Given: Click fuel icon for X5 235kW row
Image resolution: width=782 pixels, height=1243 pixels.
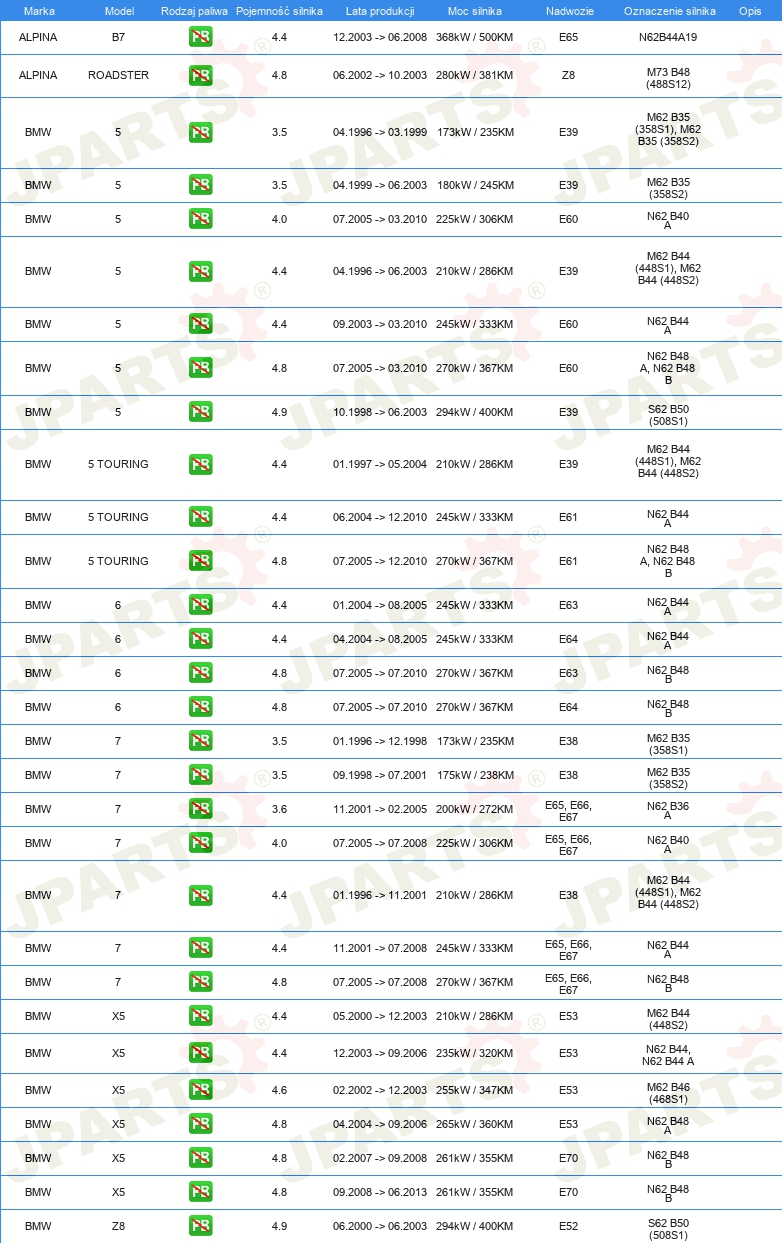Looking at the screenshot, I should pyautogui.click(x=200, y=1053).
